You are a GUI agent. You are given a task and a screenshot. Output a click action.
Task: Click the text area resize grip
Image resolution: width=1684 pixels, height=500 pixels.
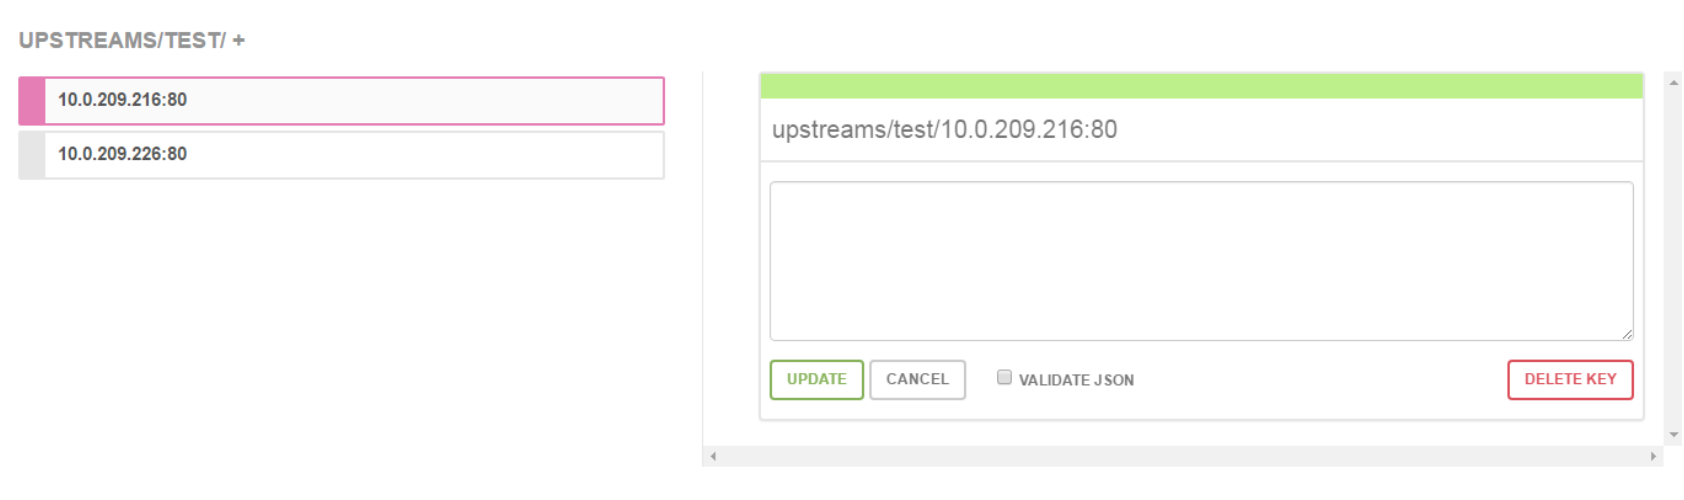click(x=1627, y=334)
